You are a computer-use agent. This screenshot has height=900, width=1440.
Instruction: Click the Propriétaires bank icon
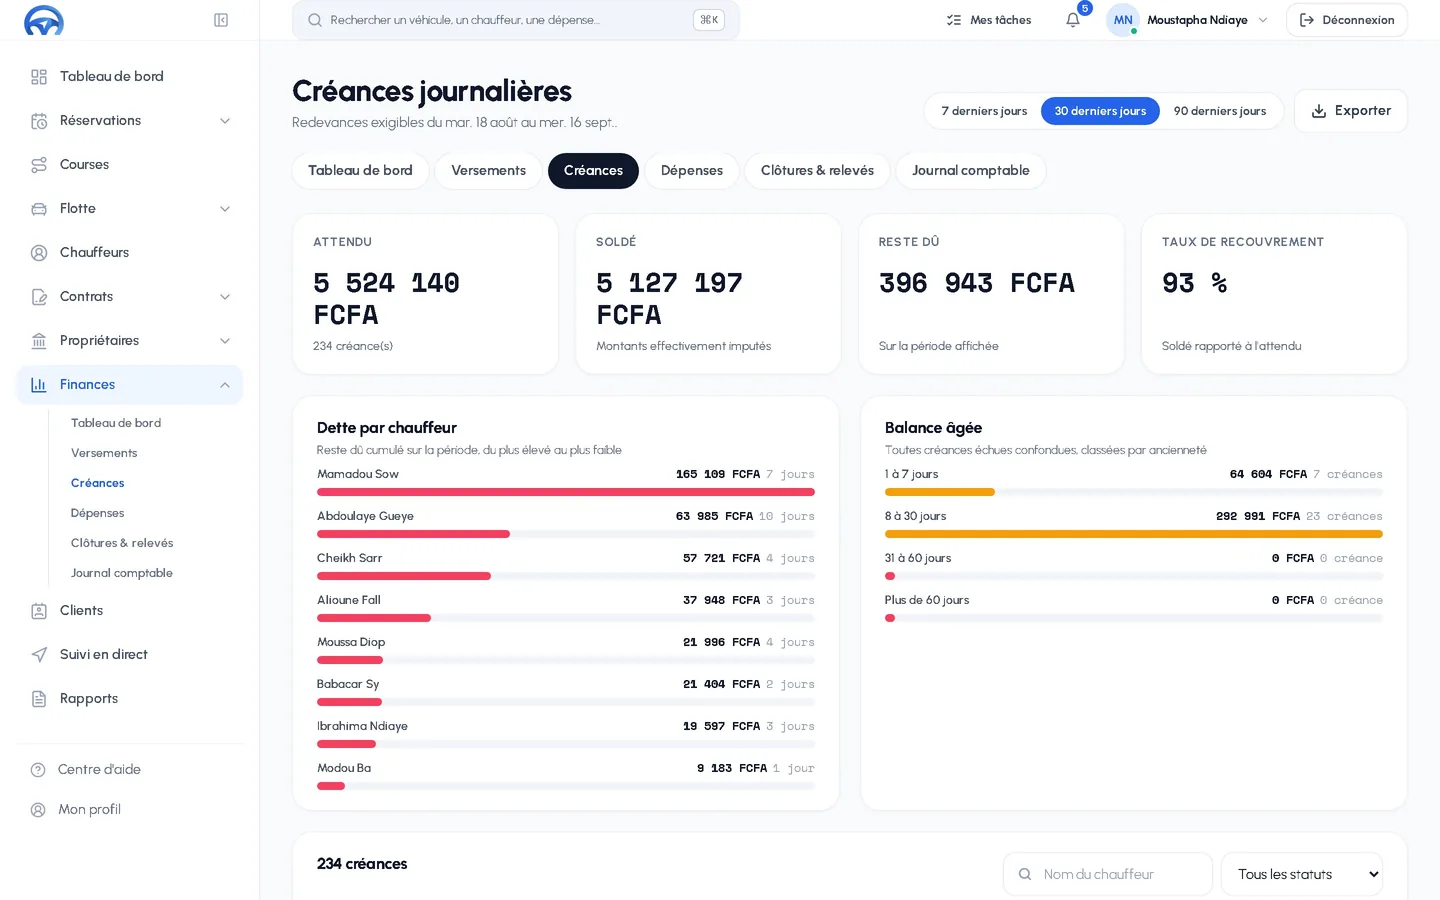pyautogui.click(x=39, y=341)
